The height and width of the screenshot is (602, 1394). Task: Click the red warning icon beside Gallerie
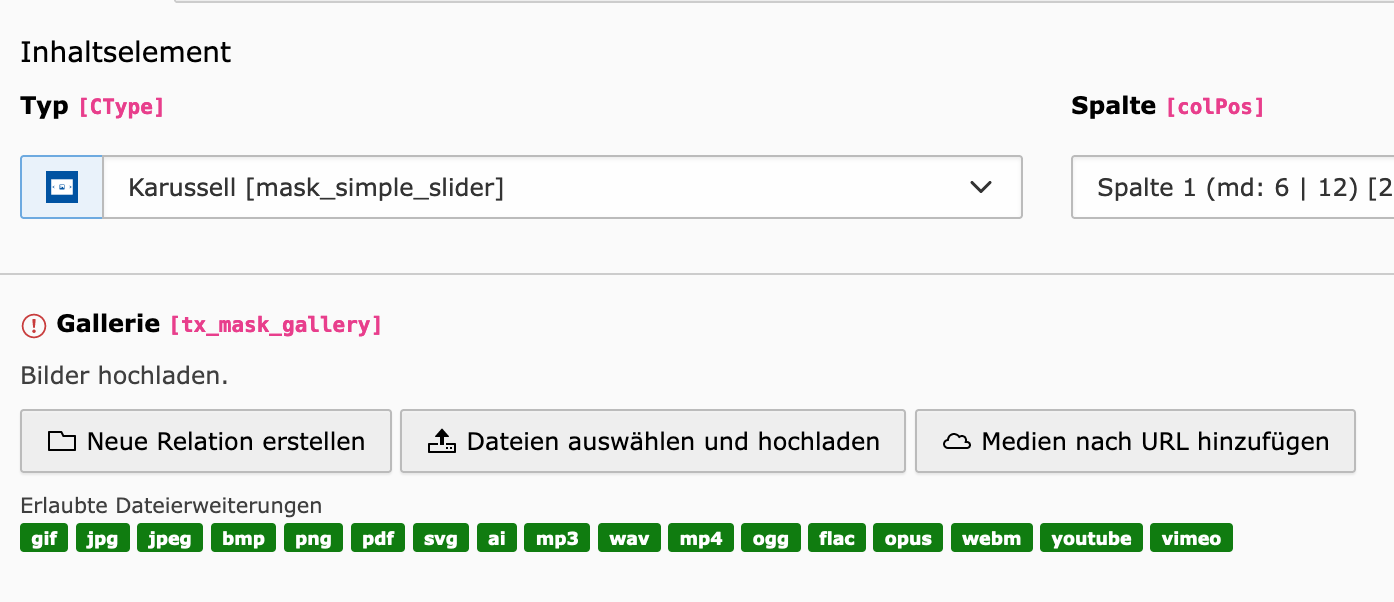coord(34,325)
